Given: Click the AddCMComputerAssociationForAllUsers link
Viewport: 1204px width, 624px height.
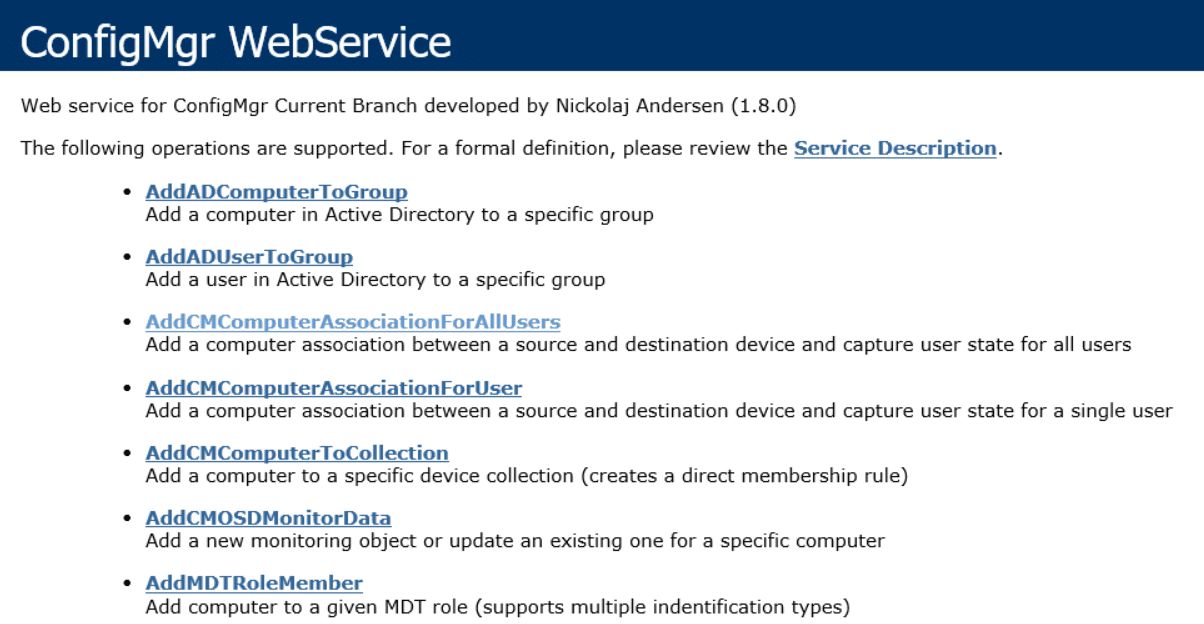Looking at the screenshot, I should [353, 322].
